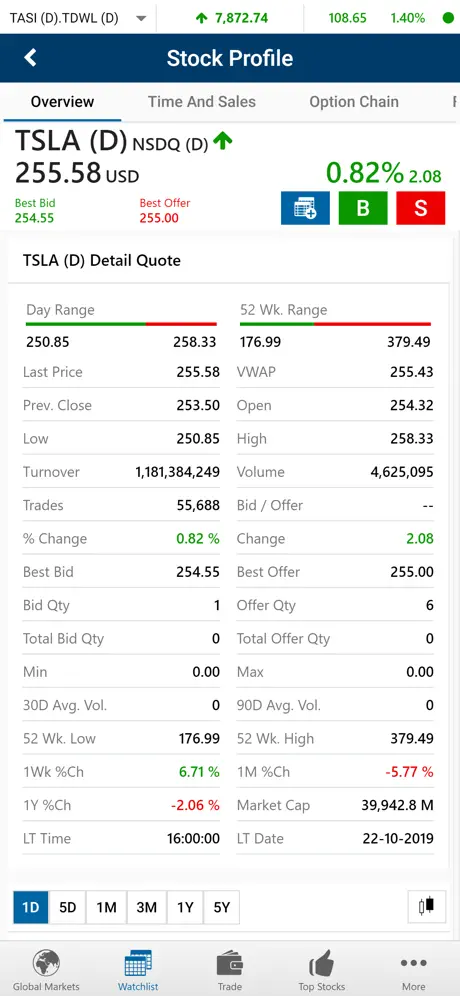Tap 1Wk %Ch value 6.71 %
The height and width of the screenshot is (996, 460).
[199, 772]
